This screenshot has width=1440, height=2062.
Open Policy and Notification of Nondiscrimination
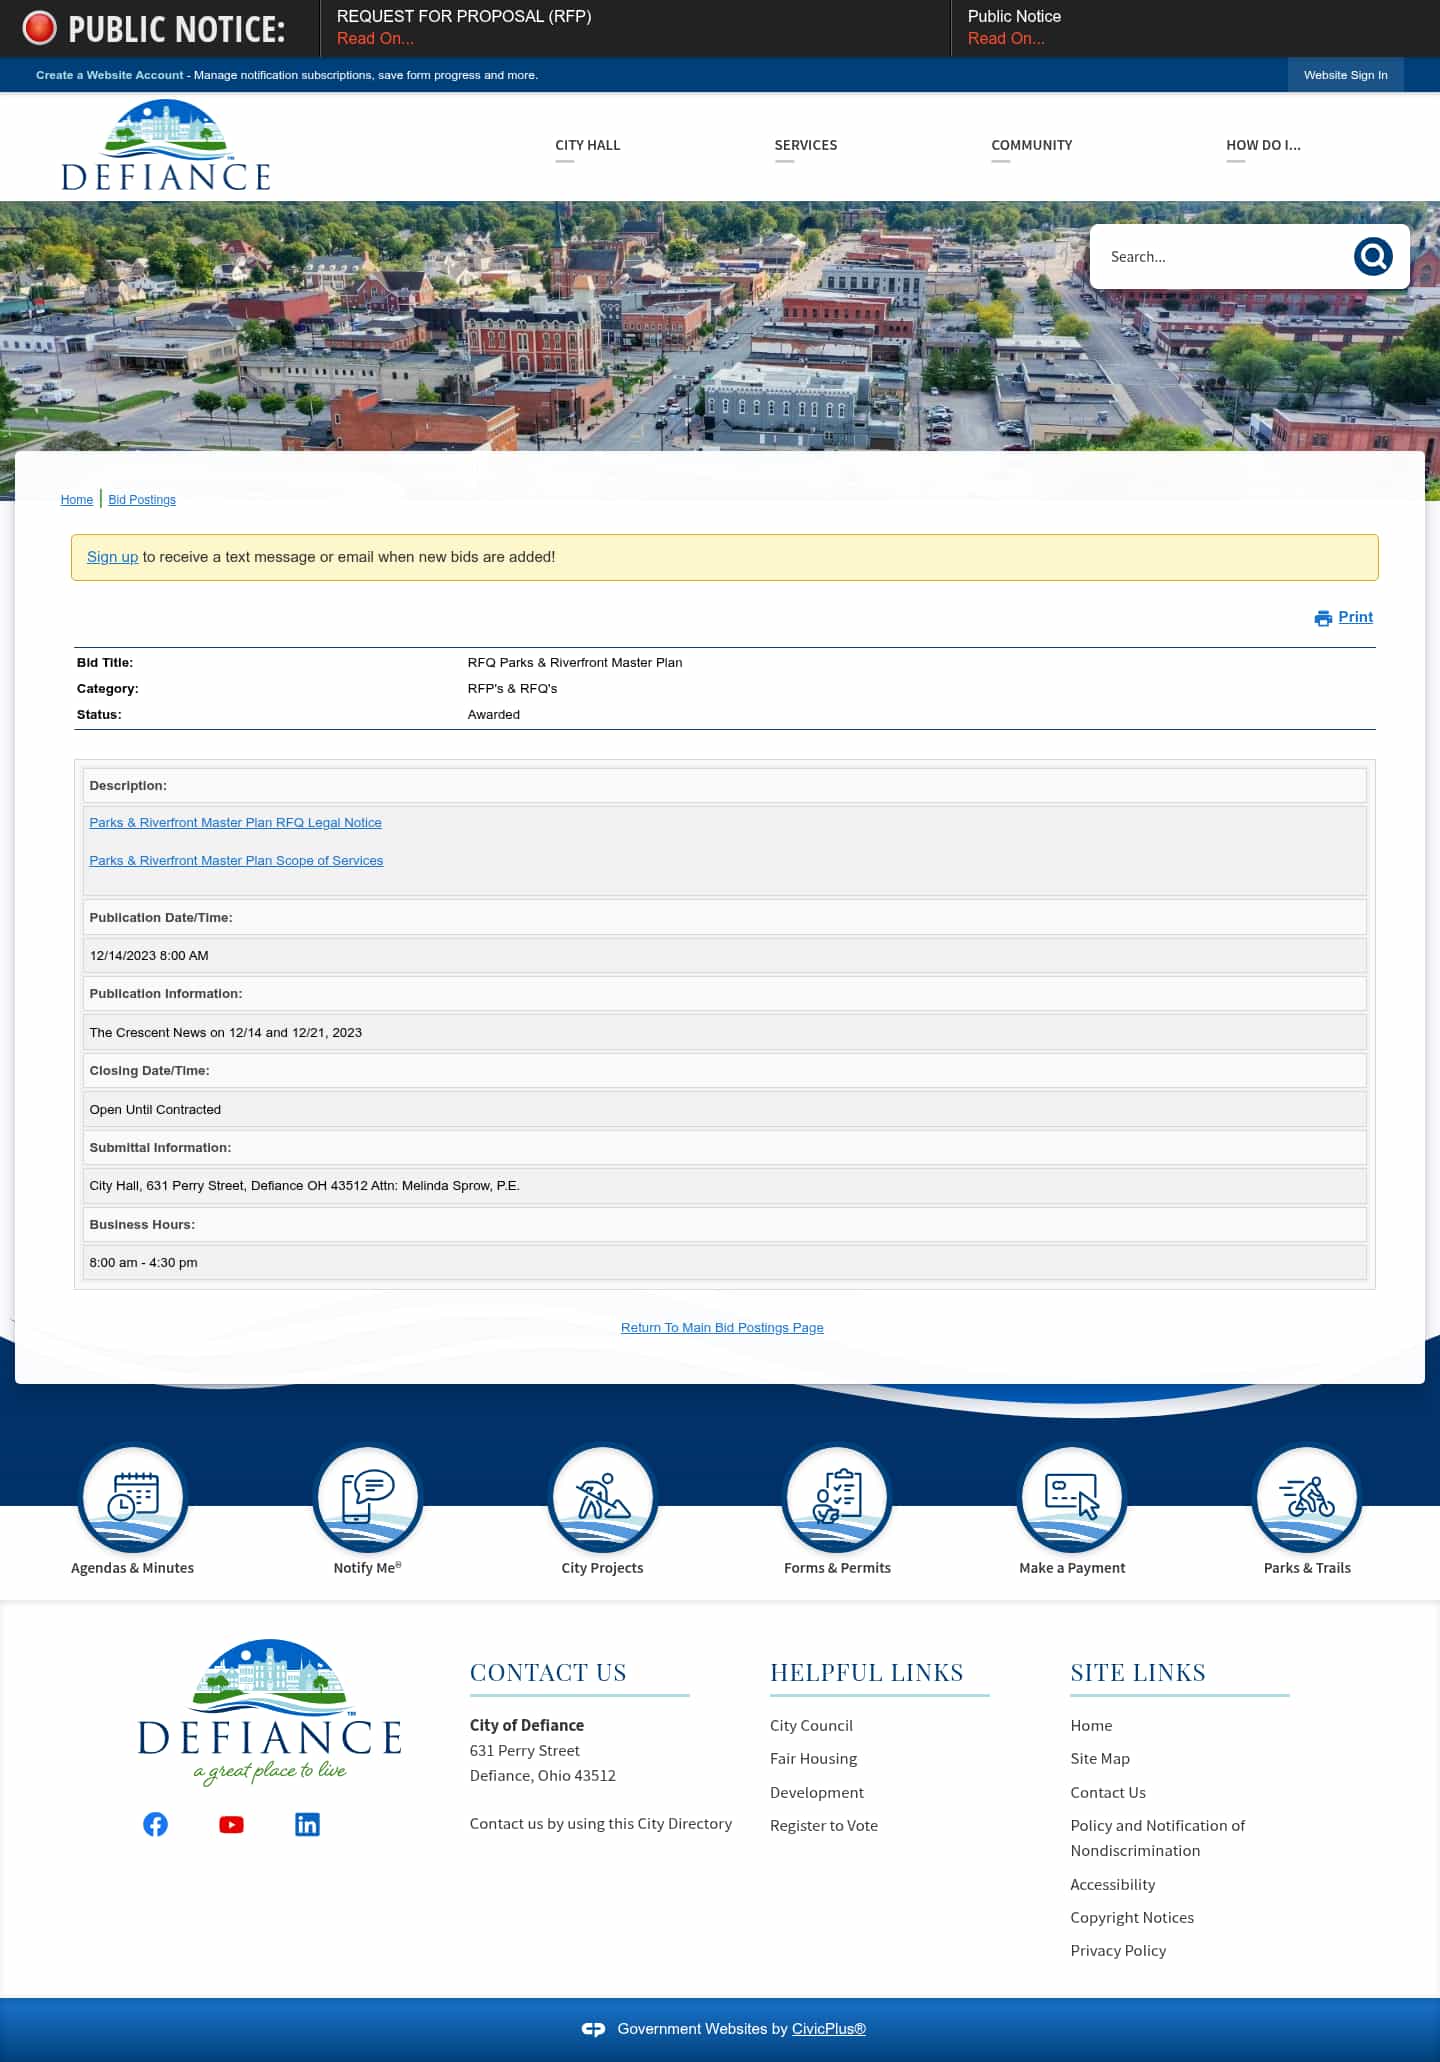1158,1838
